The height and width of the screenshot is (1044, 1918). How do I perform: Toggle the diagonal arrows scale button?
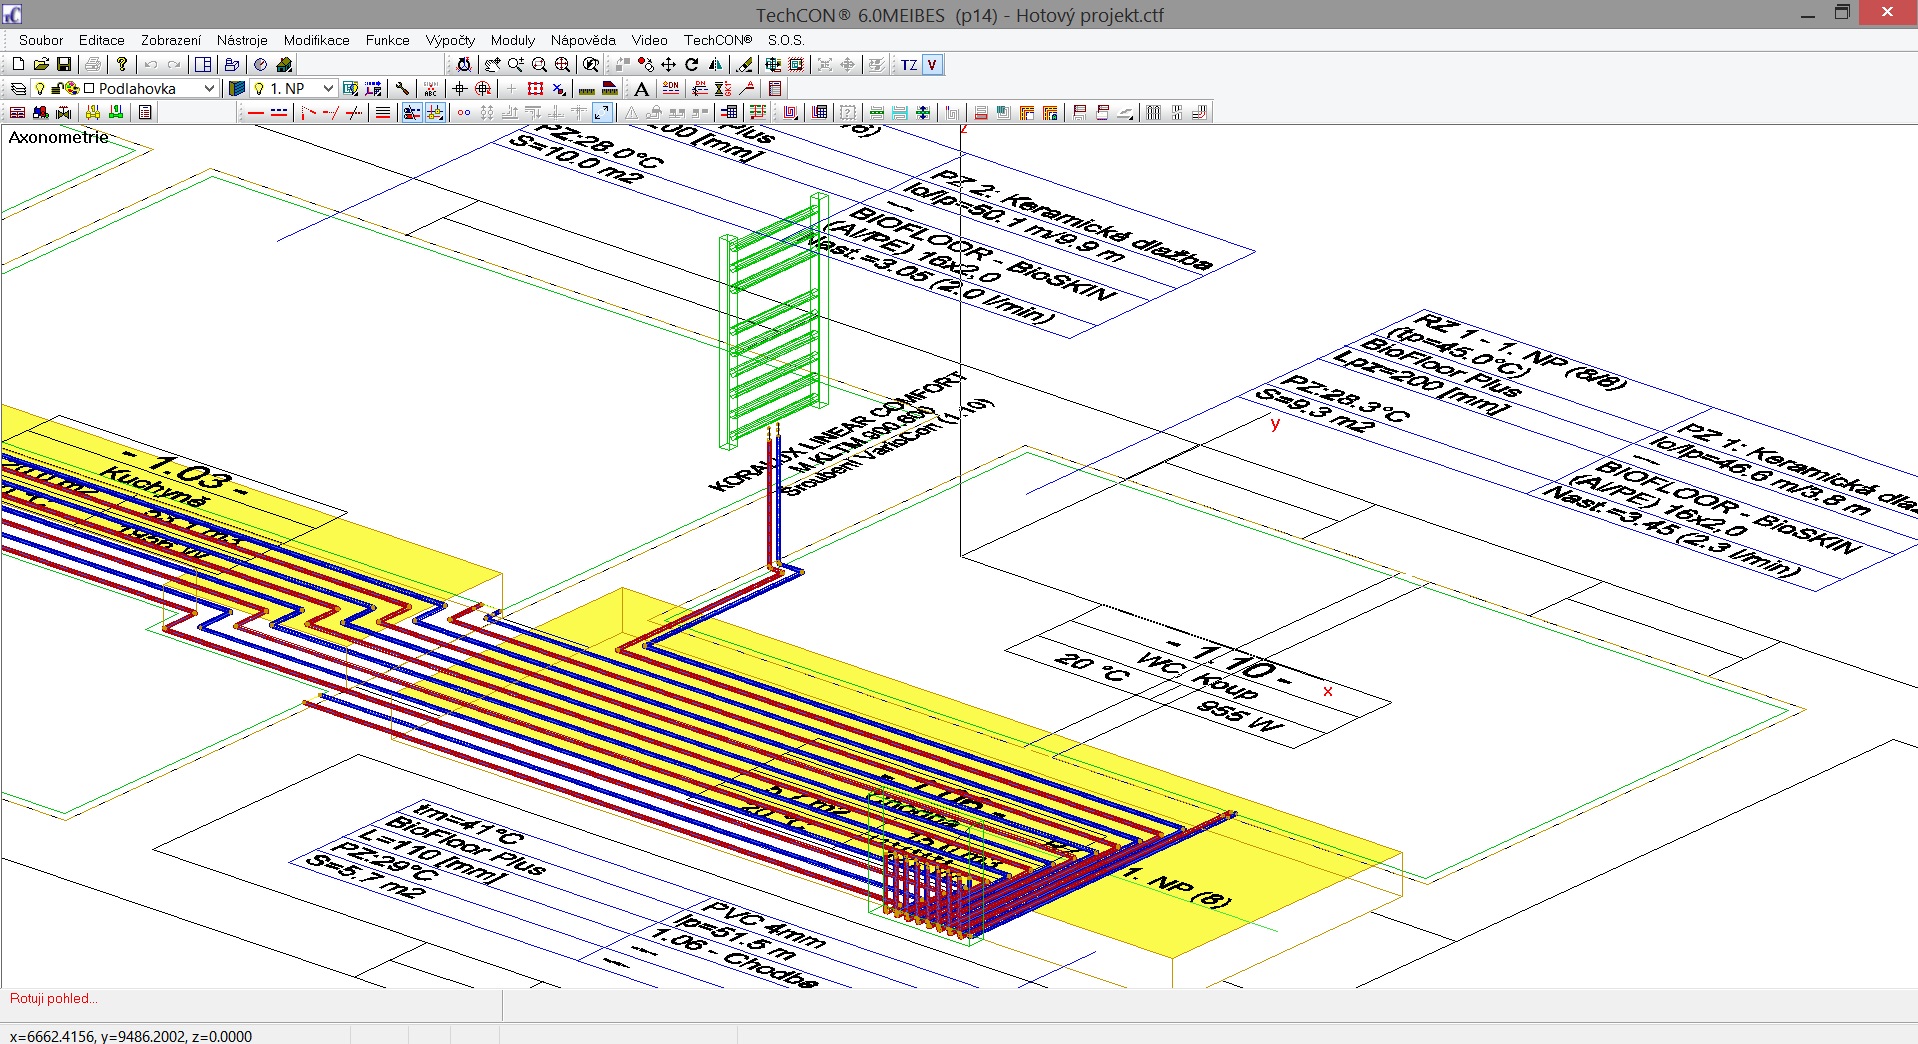(x=602, y=113)
